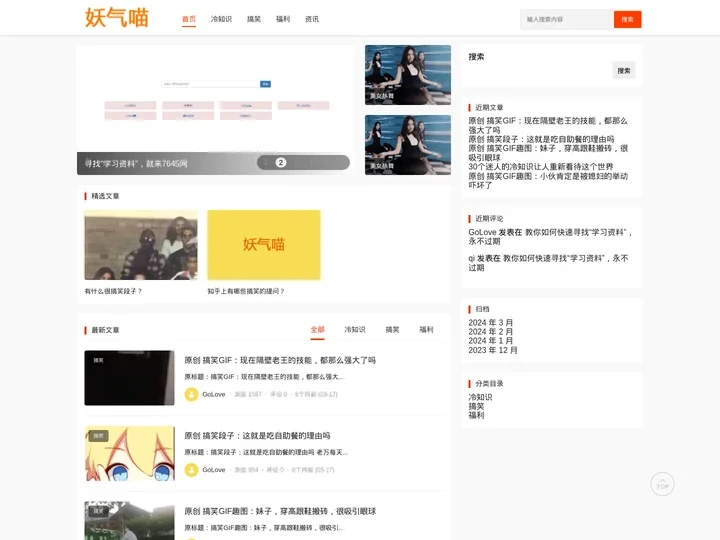Click GoLove avatar under 吃自助餐 article
720x540 pixels.
point(191,470)
